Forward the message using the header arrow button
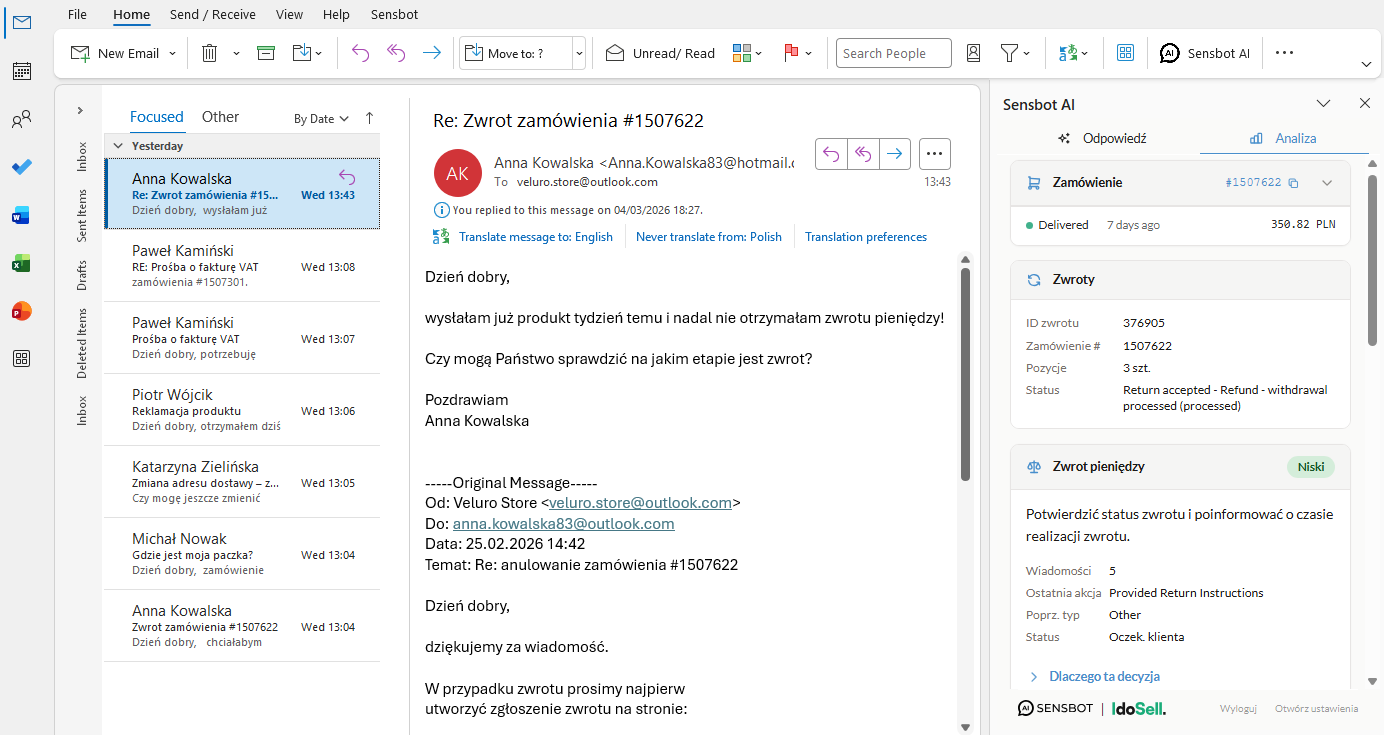 tap(895, 154)
